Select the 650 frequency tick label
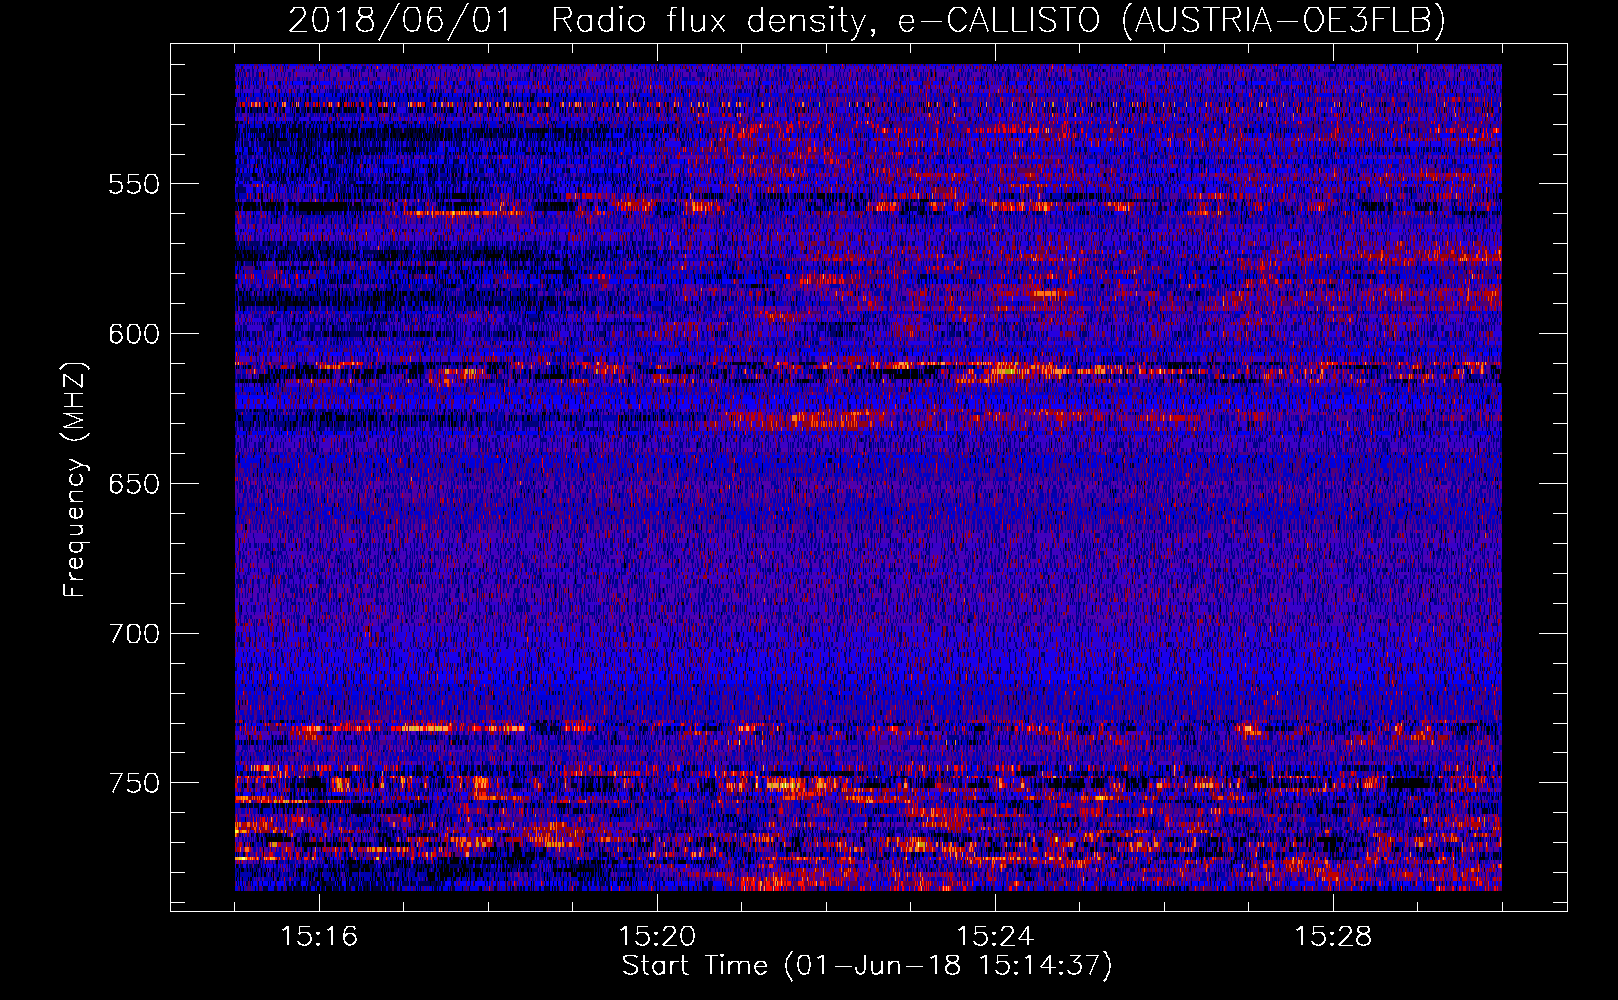The image size is (1618, 1000). 134,484
